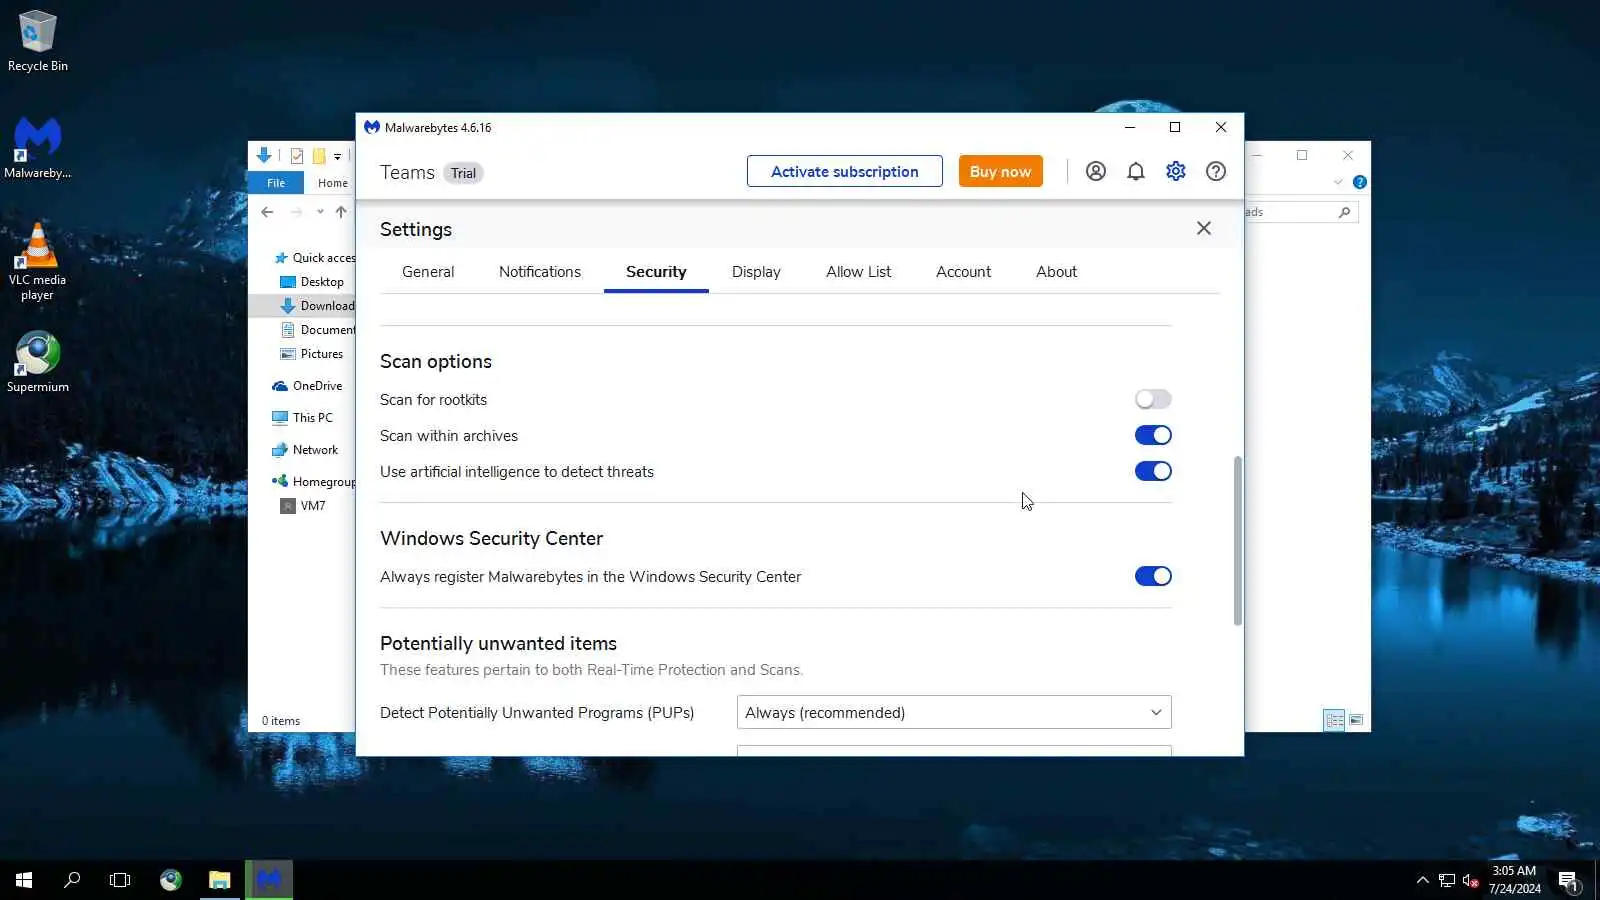1600x900 pixels.
Task: Open the About settings tab
Action: click(x=1056, y=272)
